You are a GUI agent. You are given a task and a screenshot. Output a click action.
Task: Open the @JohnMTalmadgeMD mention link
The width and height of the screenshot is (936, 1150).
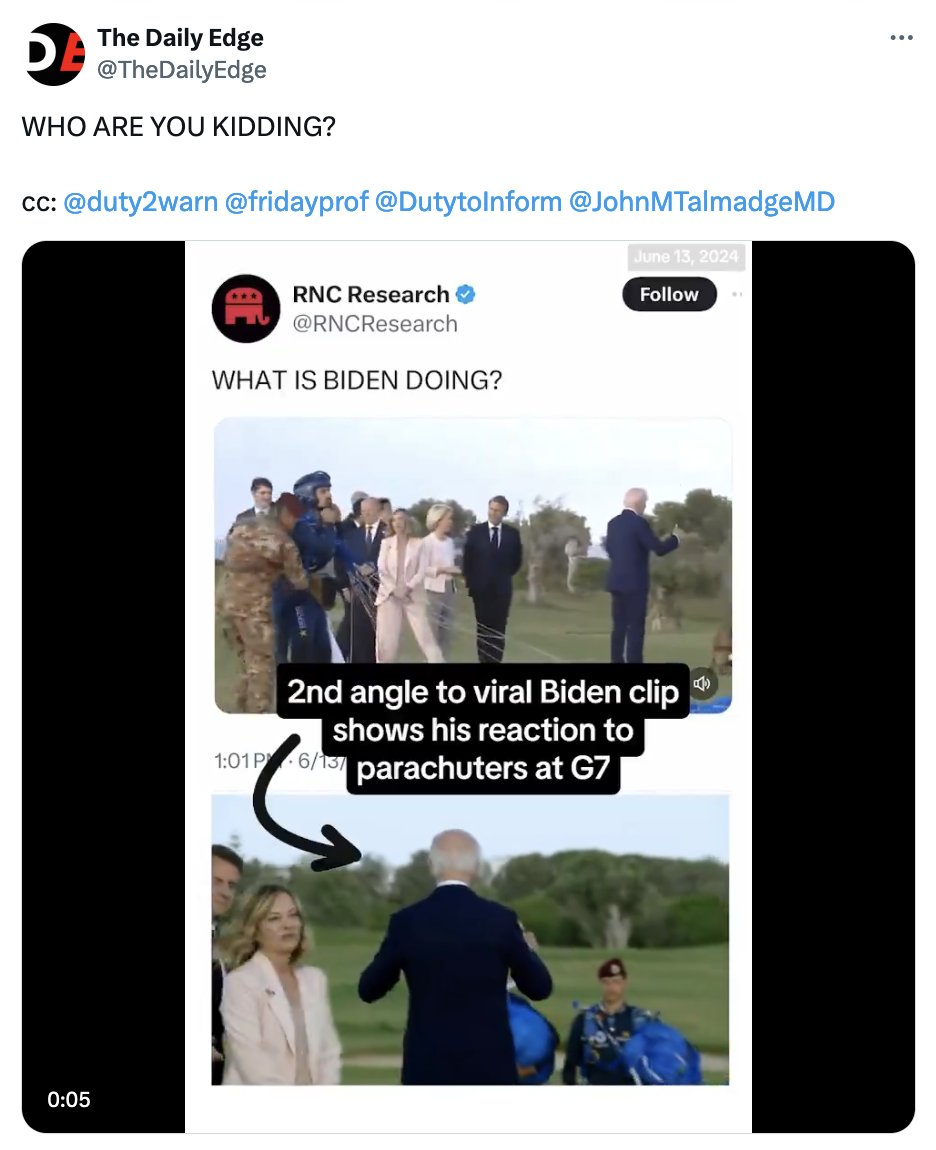701,202
